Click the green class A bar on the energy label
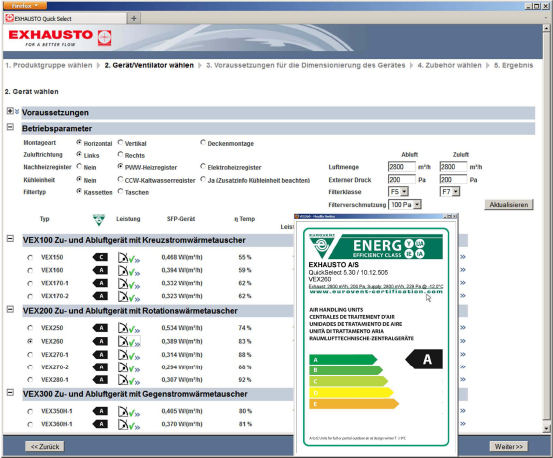The image size is (553, 458). tap(343, 360)
